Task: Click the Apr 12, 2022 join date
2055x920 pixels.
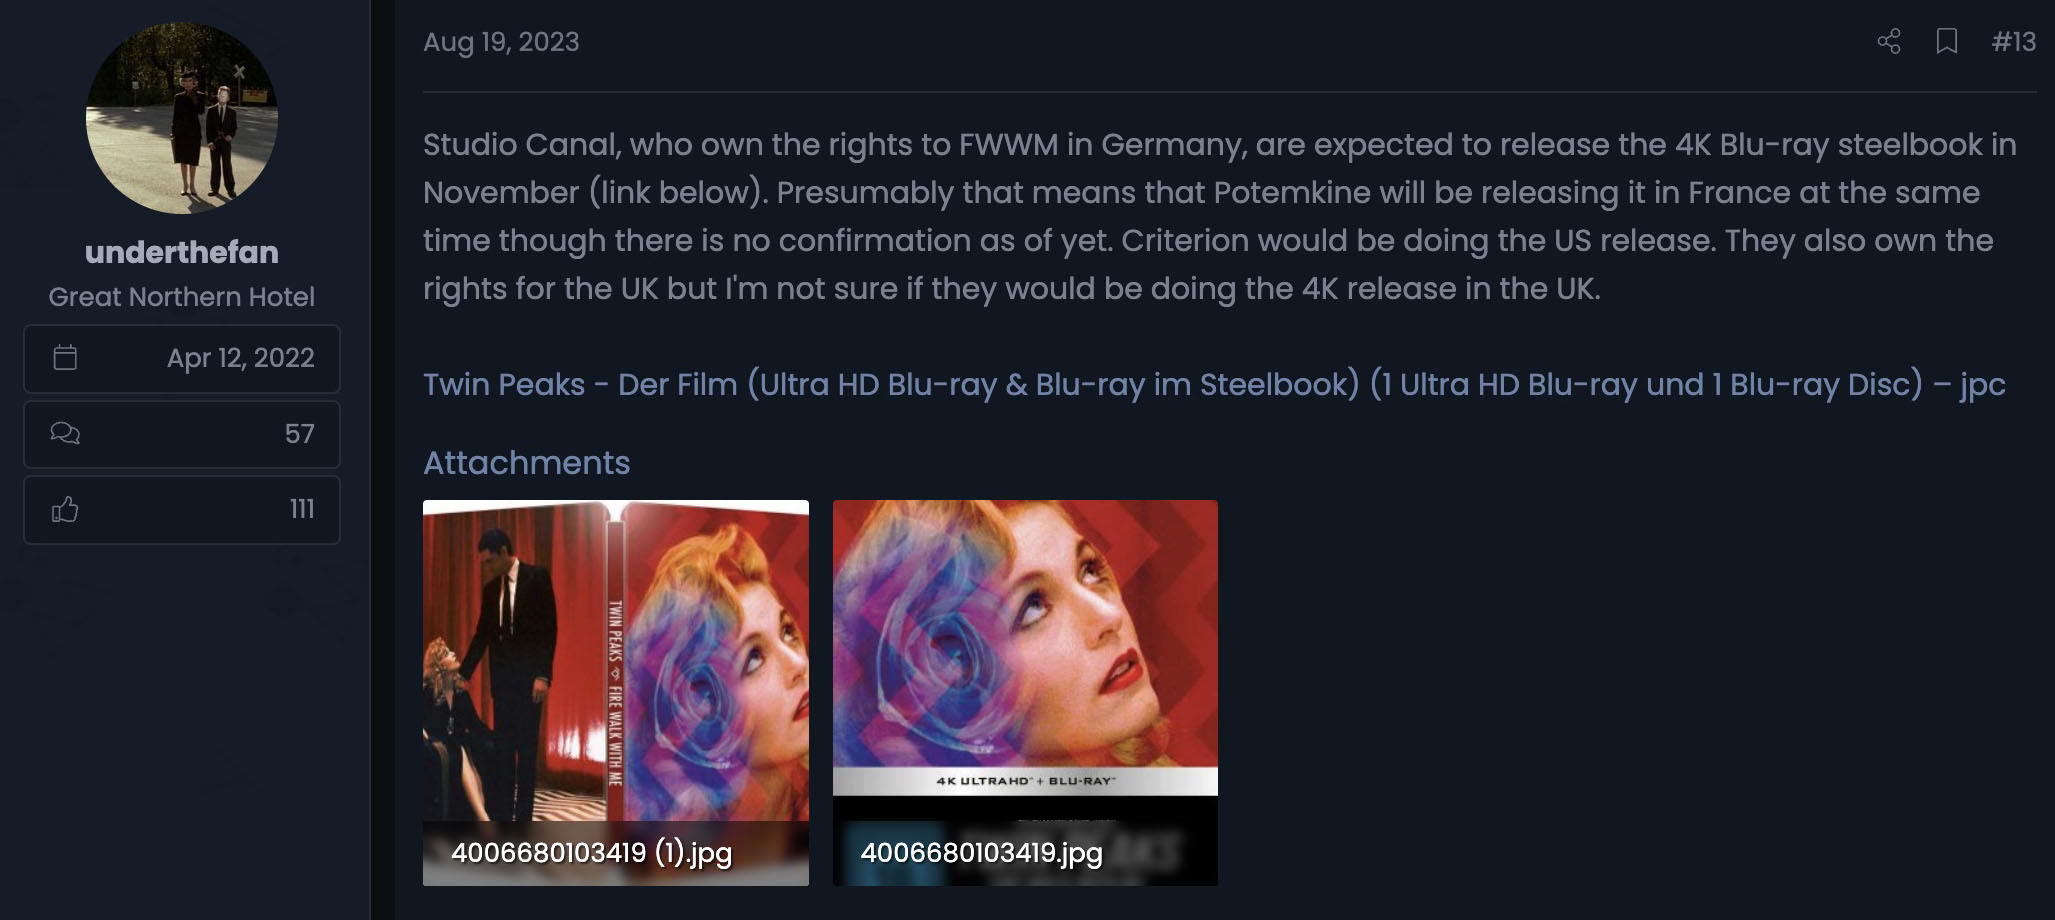Action: pos(241,358)
